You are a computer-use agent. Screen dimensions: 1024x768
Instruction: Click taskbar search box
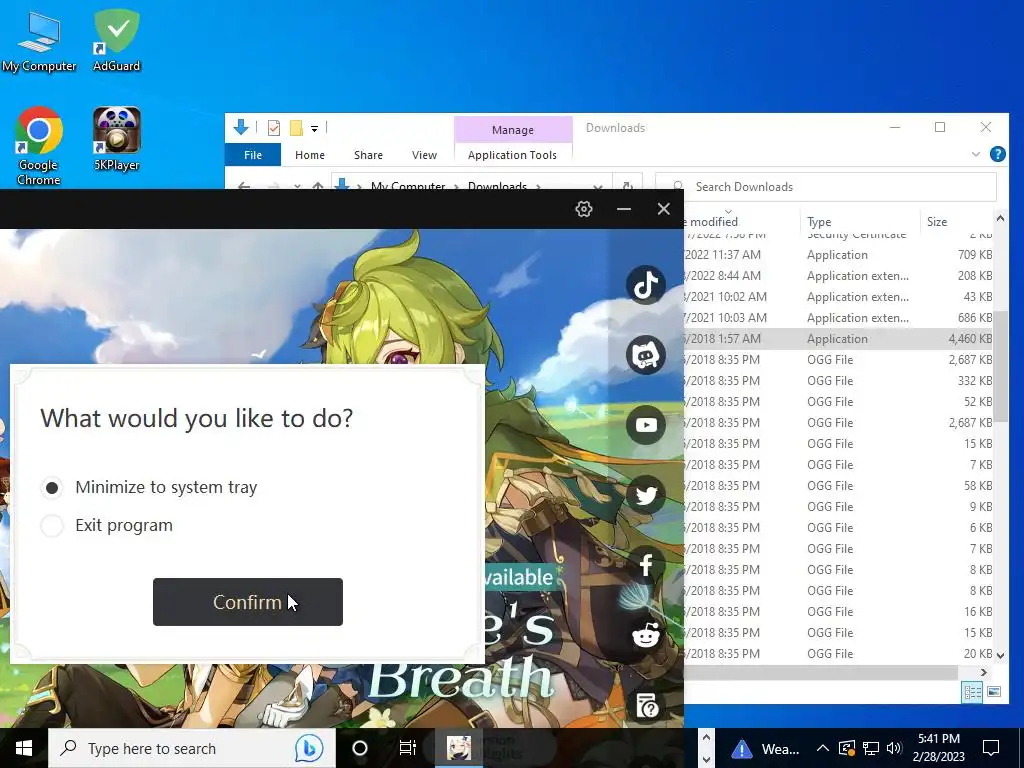tap(192, 748)
